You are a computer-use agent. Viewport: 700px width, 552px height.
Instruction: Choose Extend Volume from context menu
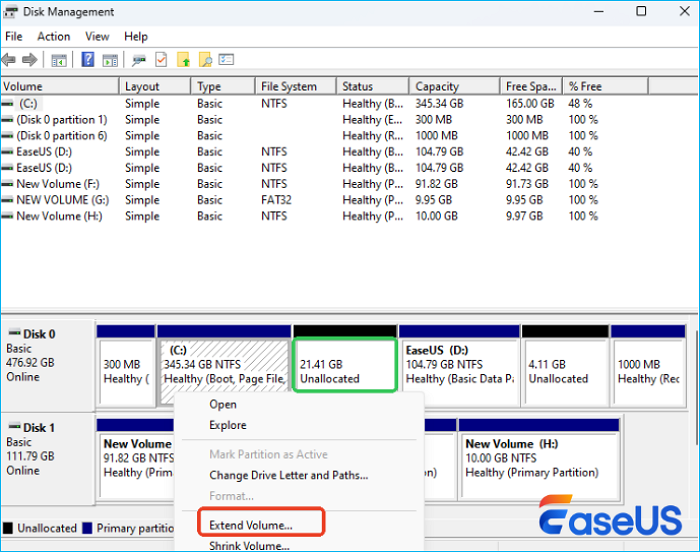[x=250, y=525]
